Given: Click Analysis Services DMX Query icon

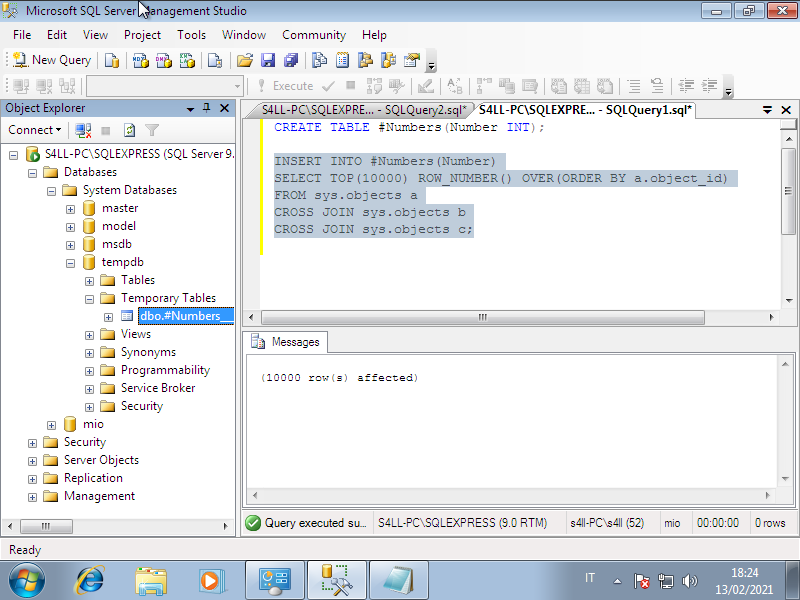Looking at the screenshot, I should click(x=164, y=60).
